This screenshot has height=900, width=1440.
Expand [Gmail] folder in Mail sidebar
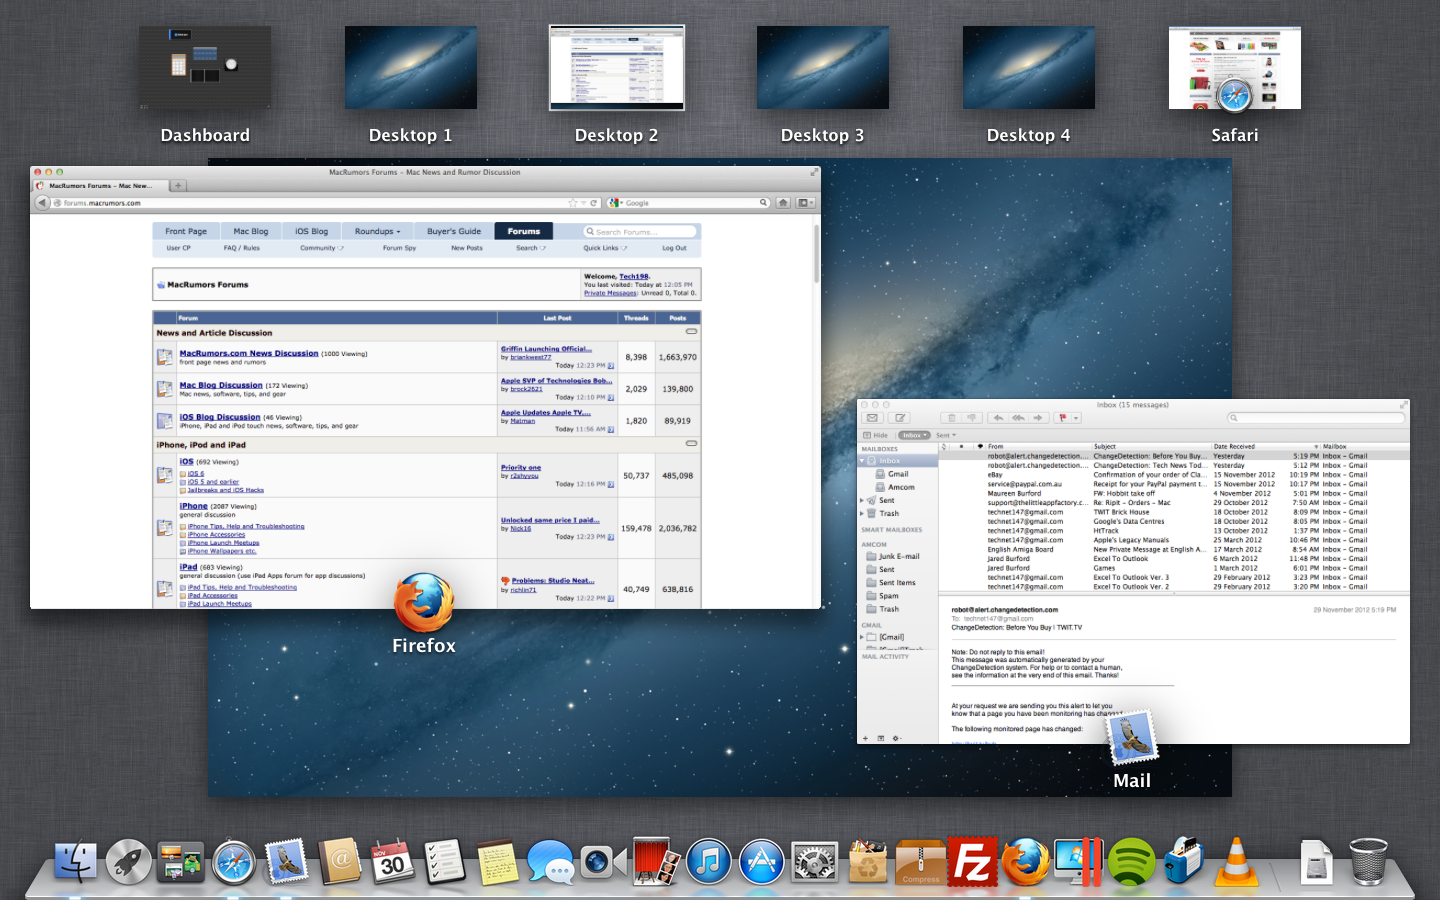[x=862, y=637]
